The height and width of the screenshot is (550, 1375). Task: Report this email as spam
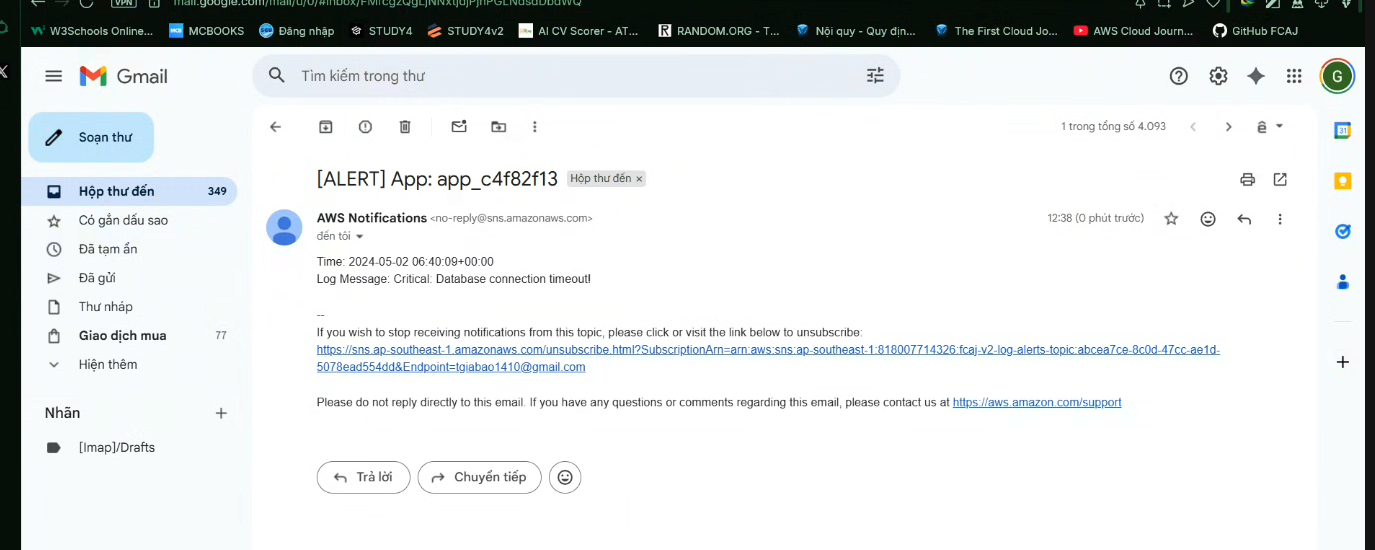365,127
